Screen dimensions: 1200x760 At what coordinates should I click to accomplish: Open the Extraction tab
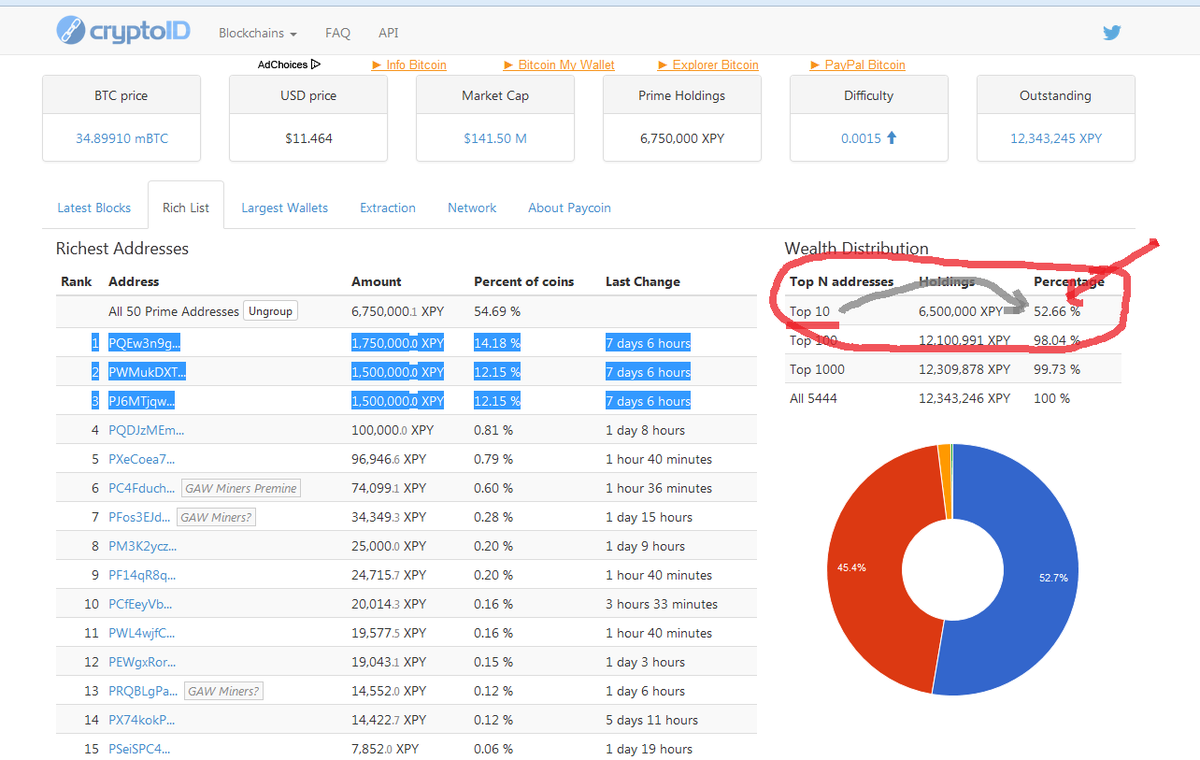tap(388, 208)
